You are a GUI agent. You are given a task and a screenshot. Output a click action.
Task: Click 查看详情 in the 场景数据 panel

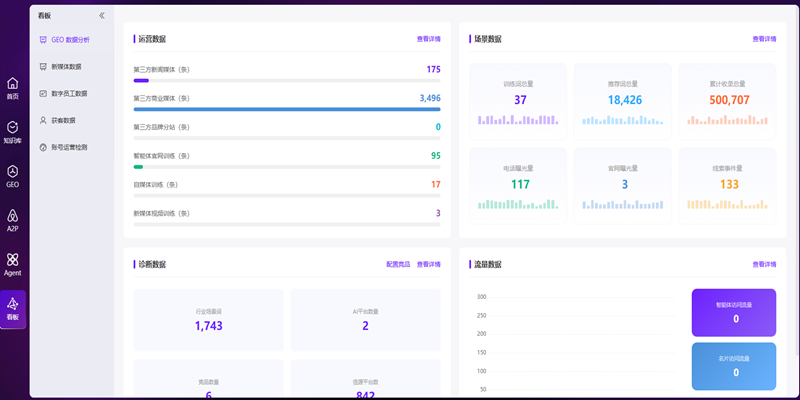tap(764, 39)
